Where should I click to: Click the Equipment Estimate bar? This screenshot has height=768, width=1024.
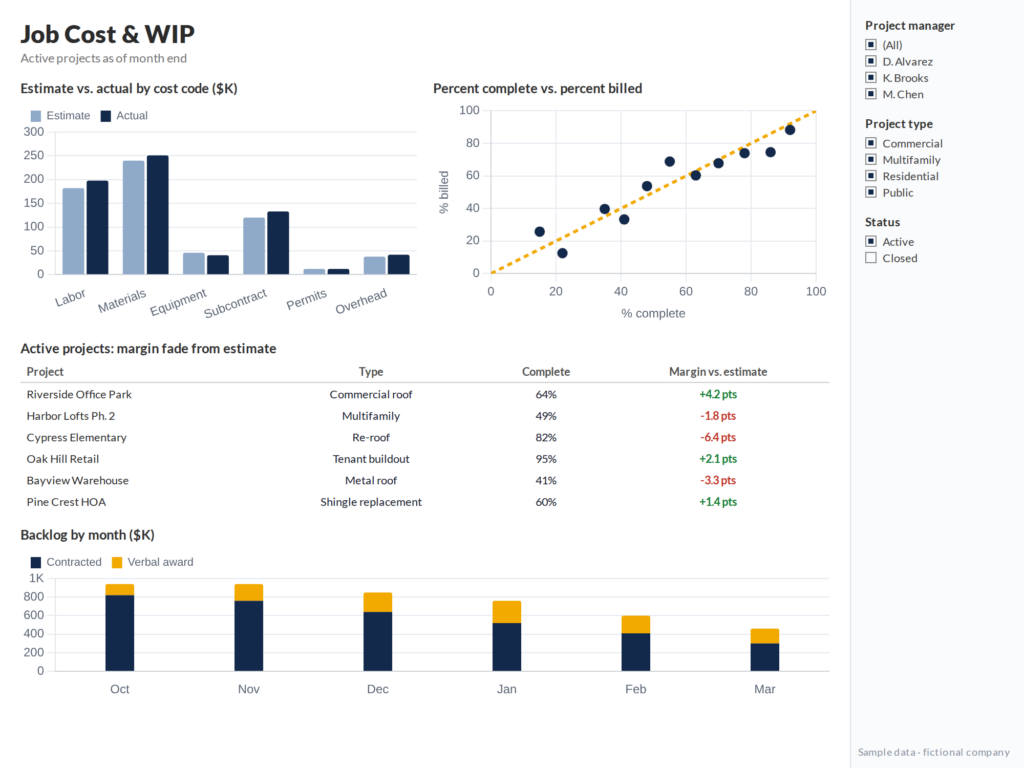(194, 264)
